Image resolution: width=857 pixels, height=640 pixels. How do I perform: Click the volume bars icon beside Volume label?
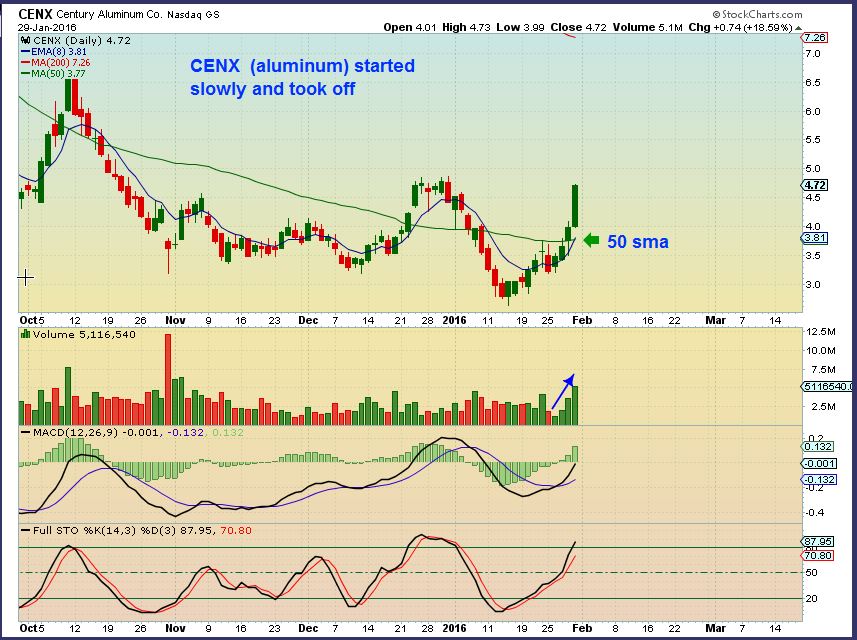(x=25, y=334)
